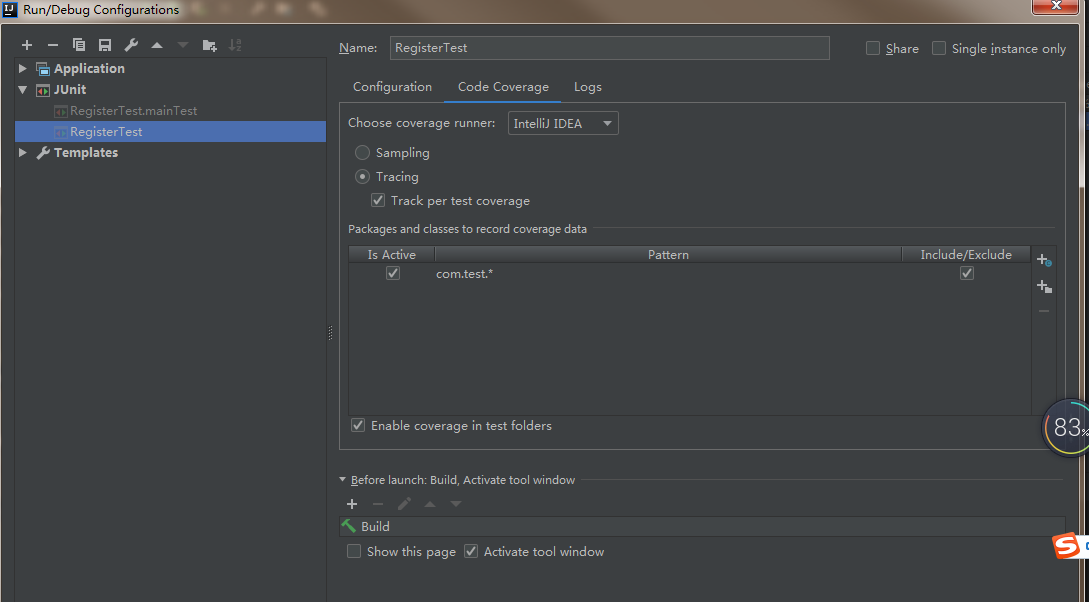Viewport: 1089px width, 602px height.
Task: Switch to the Code Coverage tab
Action: pyautogui.click(x=504, y=87)
